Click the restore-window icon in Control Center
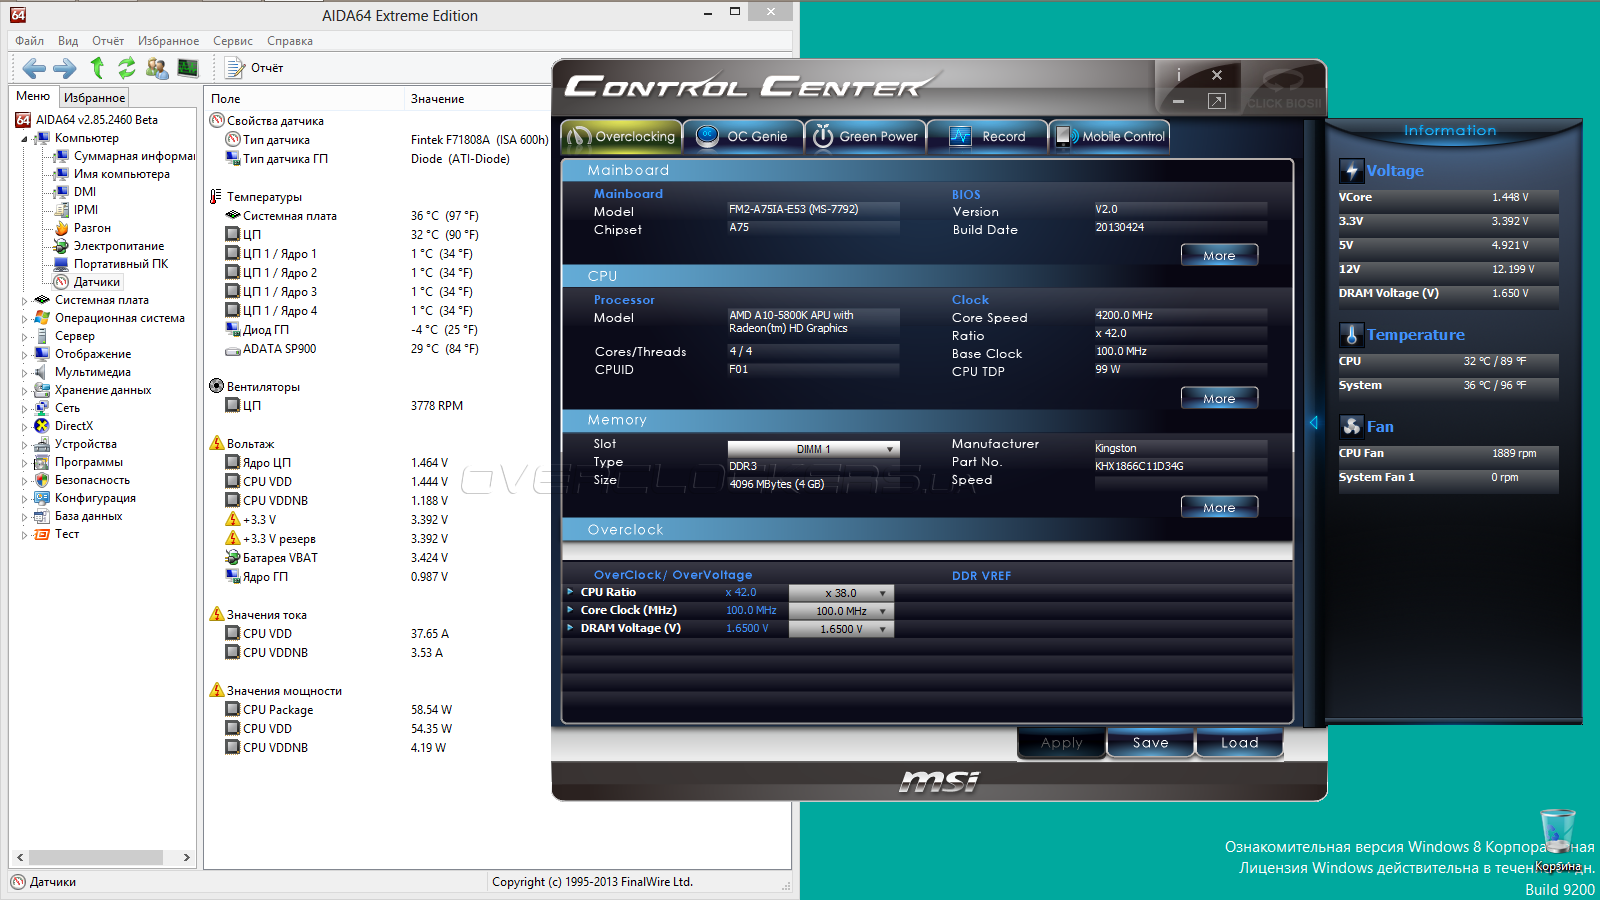This screenshot has height=900, width=1600. tap(1217, 101)
